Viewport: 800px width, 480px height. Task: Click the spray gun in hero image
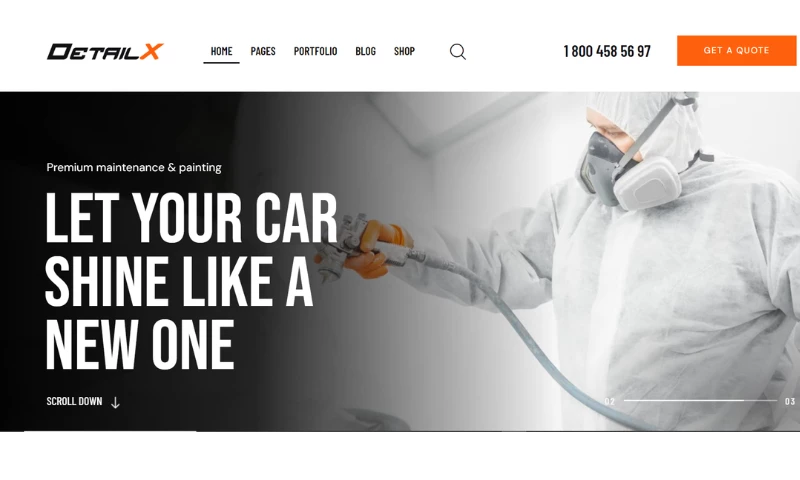click(x=352, y=246)
